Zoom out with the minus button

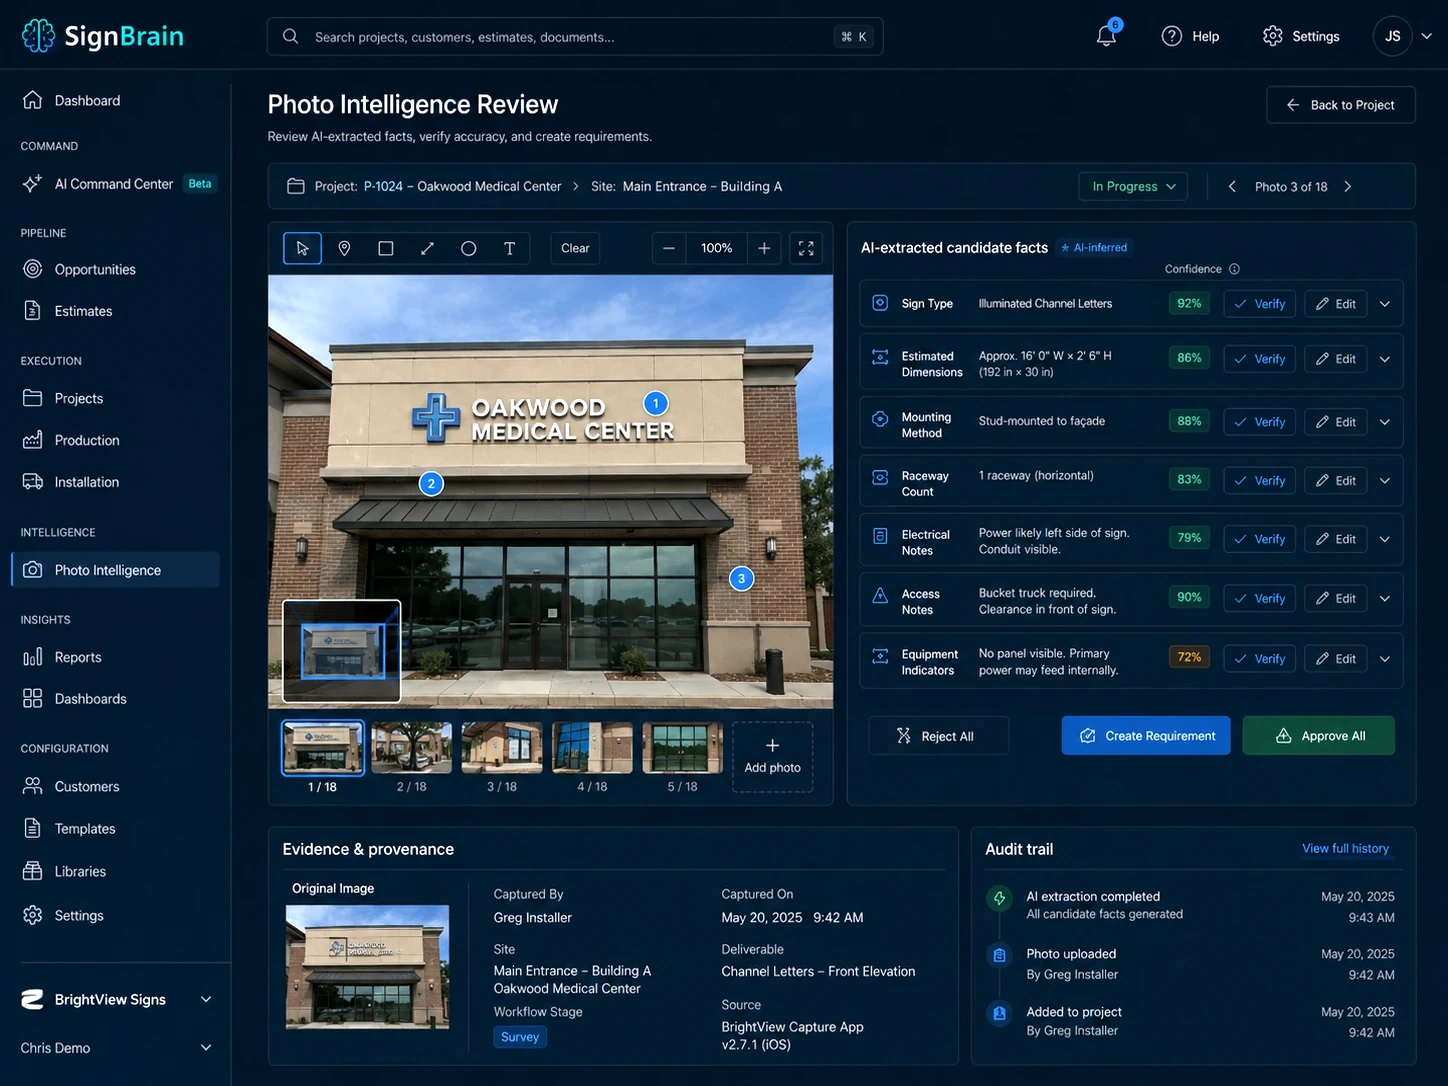pyautogui.click(x=669, y=248)
